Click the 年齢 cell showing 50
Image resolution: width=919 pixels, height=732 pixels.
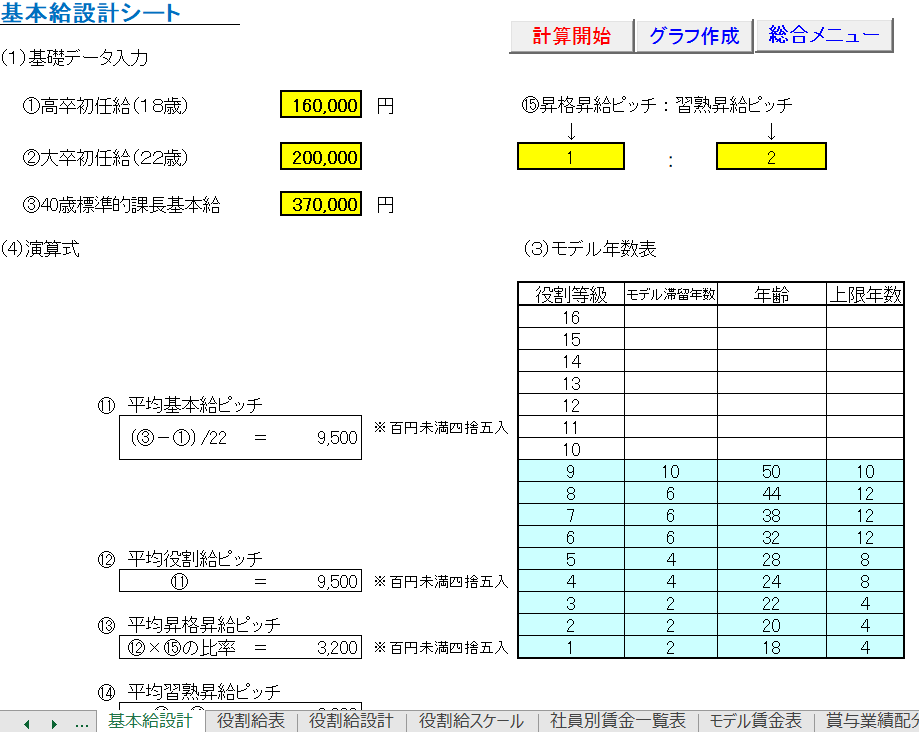click(771, 471)
